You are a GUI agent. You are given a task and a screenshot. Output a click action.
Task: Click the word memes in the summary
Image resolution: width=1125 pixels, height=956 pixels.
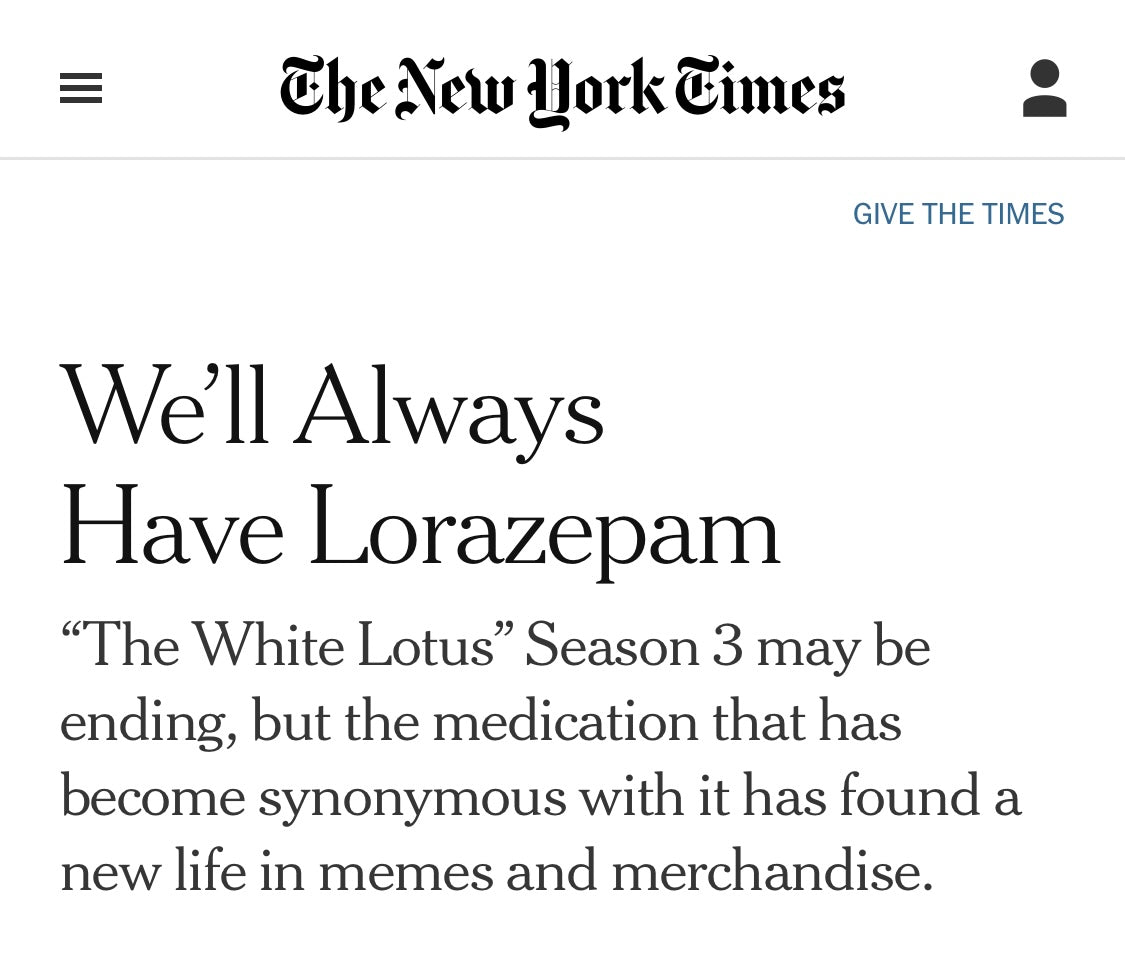tap(406, 872)
